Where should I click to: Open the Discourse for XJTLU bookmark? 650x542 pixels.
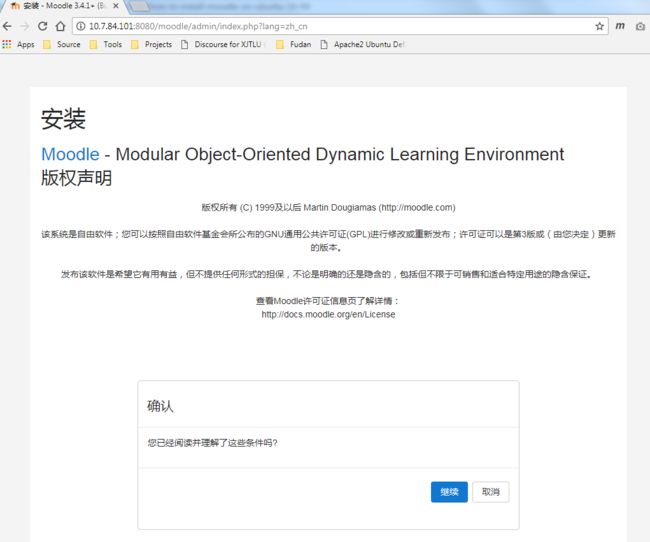222,44
